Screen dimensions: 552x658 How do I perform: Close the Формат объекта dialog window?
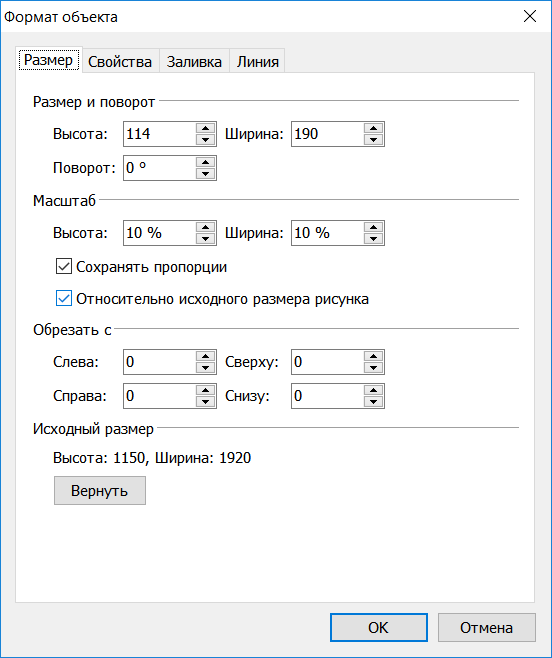tap(530, 16)
